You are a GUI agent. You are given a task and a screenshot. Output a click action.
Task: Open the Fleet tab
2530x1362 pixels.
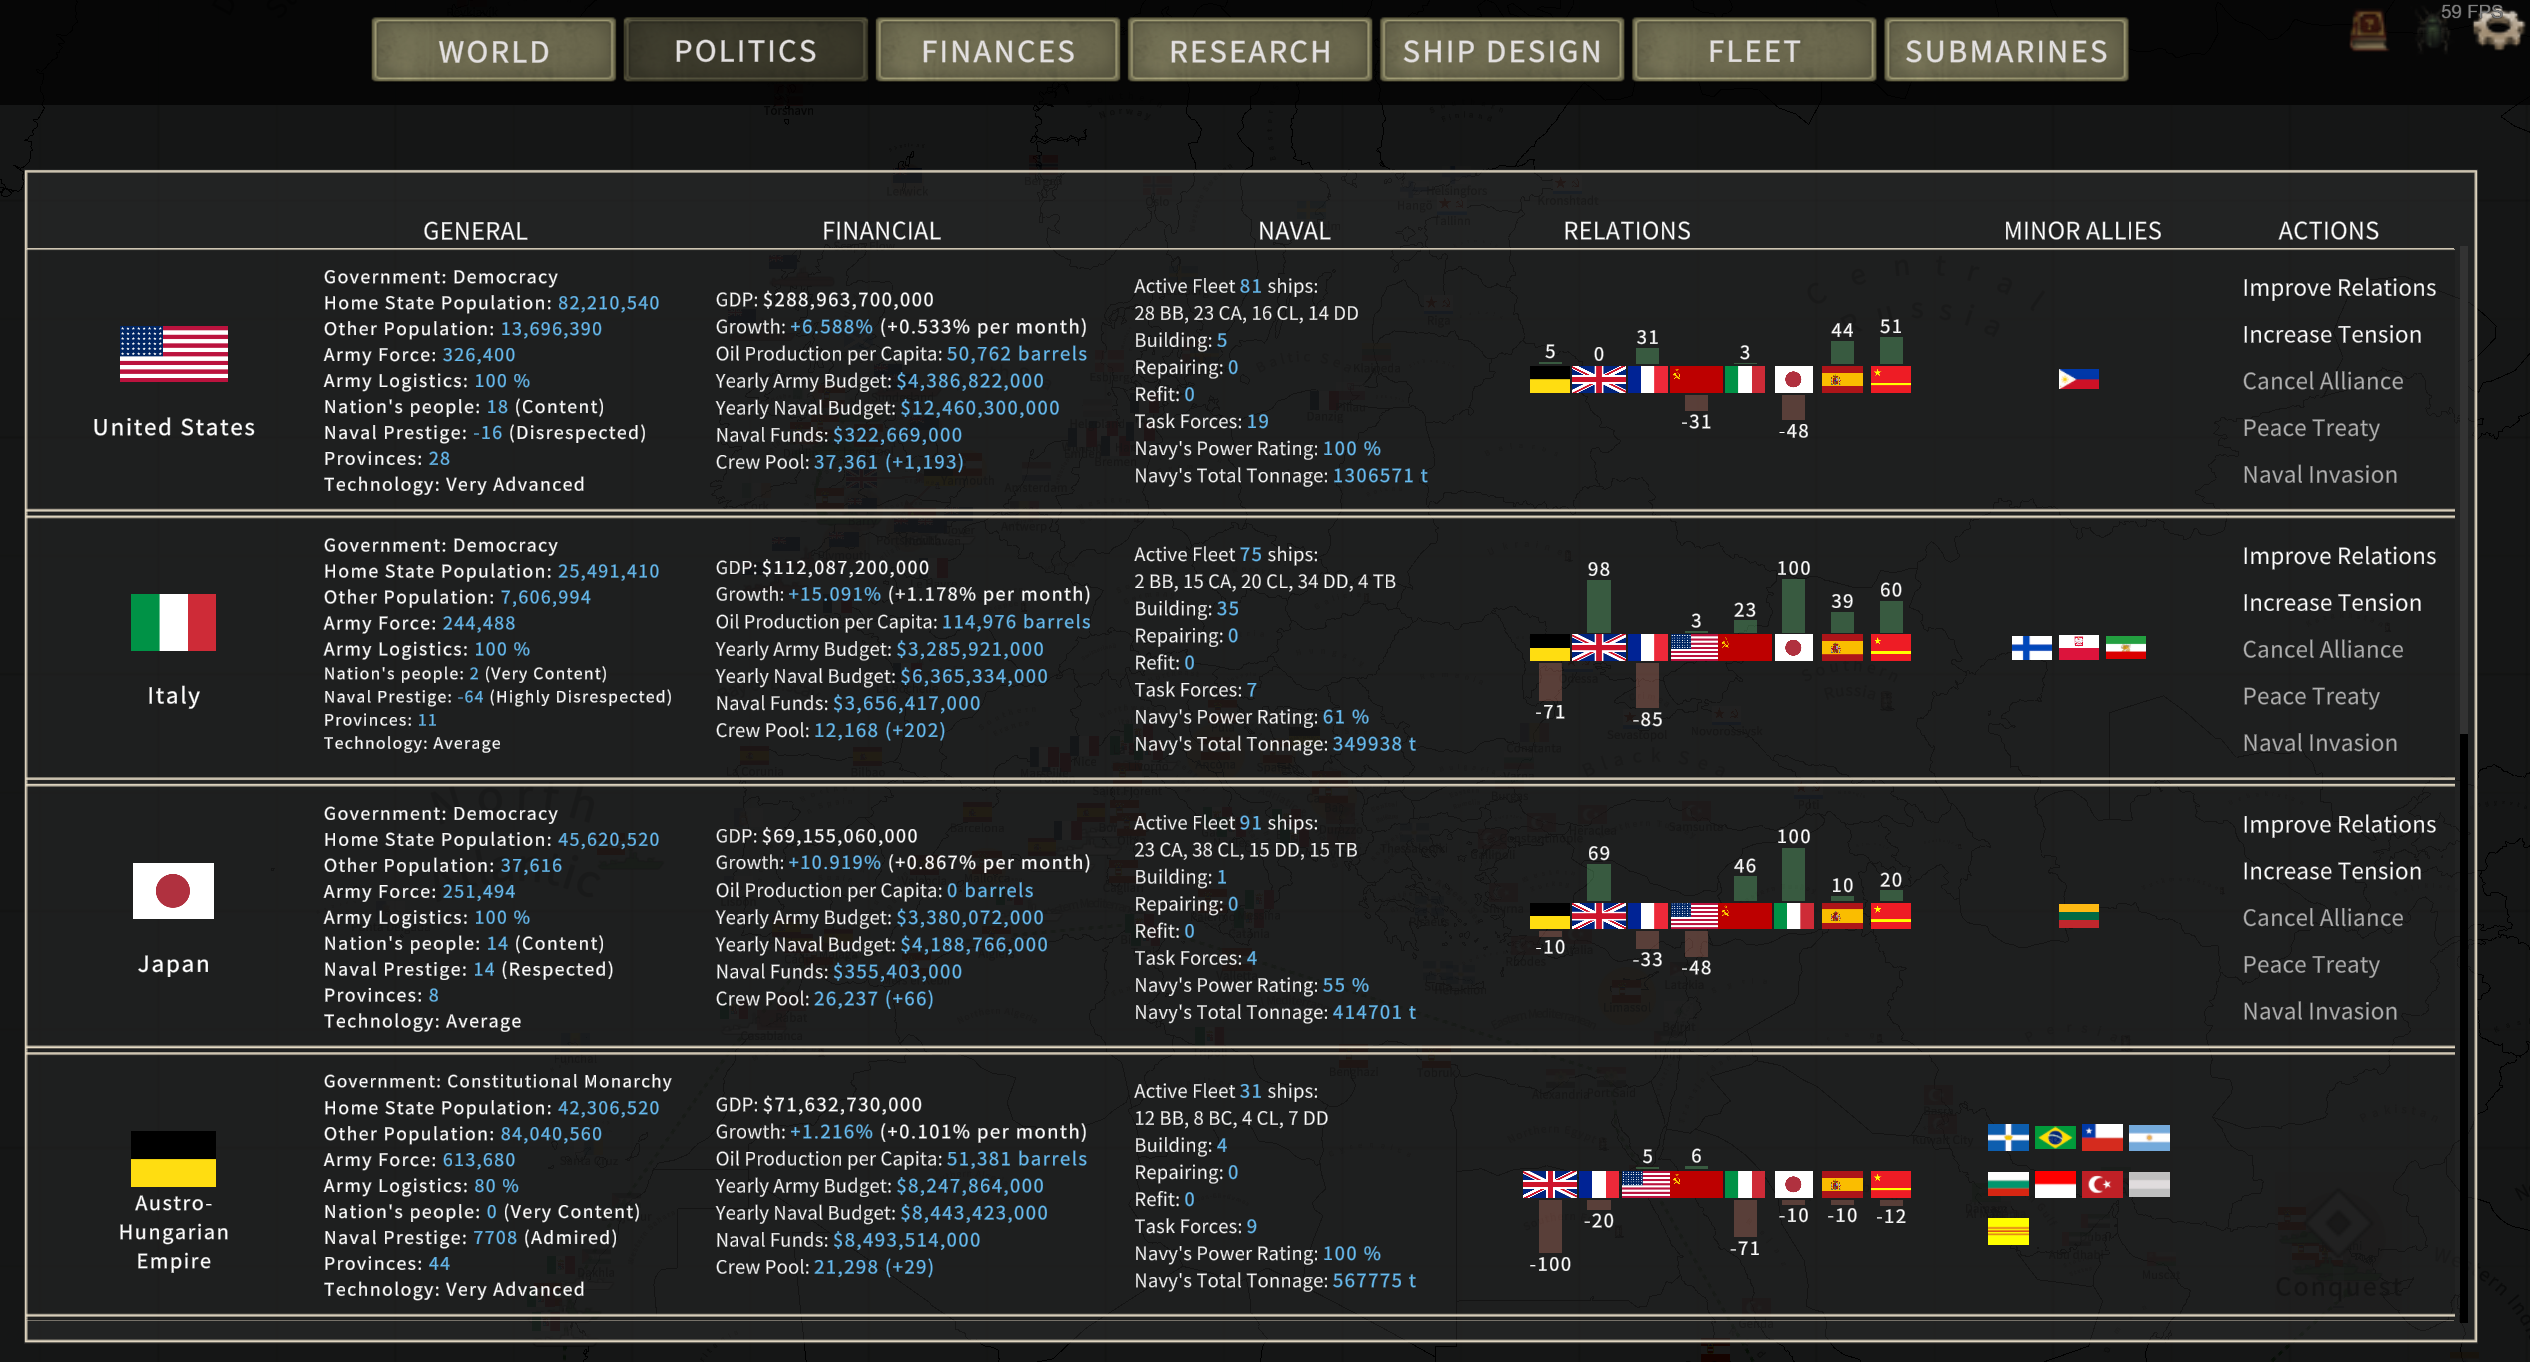(1754, 50)
